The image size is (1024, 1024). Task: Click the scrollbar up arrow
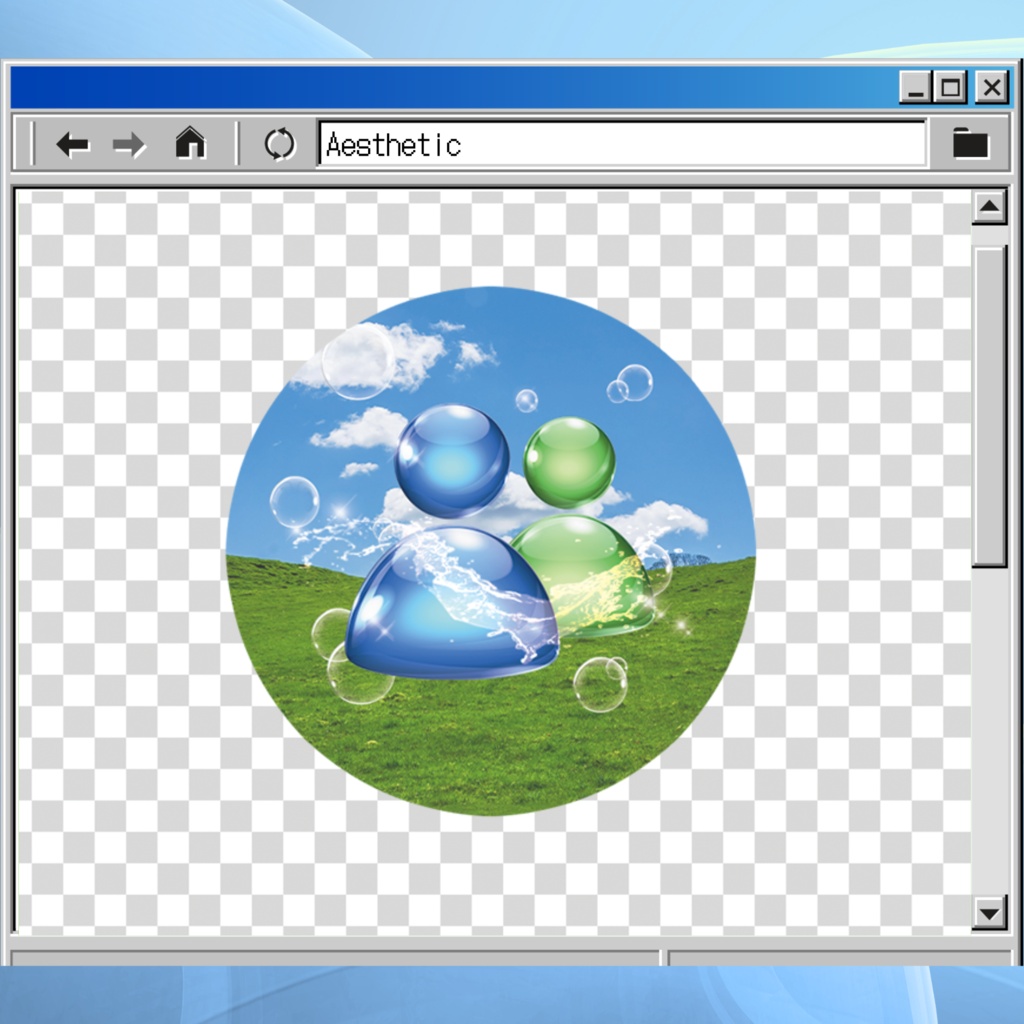[989, 208]
